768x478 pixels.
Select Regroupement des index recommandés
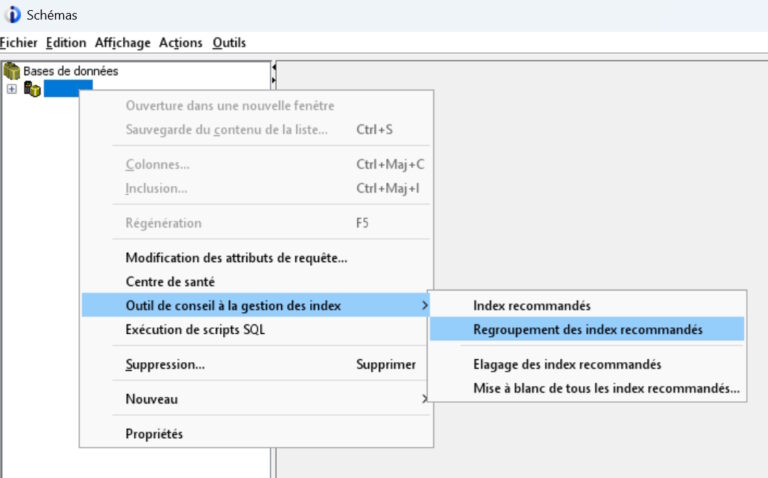point(588,329)
